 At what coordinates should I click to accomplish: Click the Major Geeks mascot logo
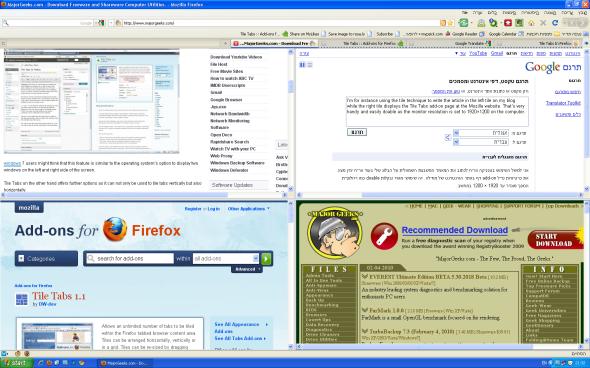(x=335, y=232)
